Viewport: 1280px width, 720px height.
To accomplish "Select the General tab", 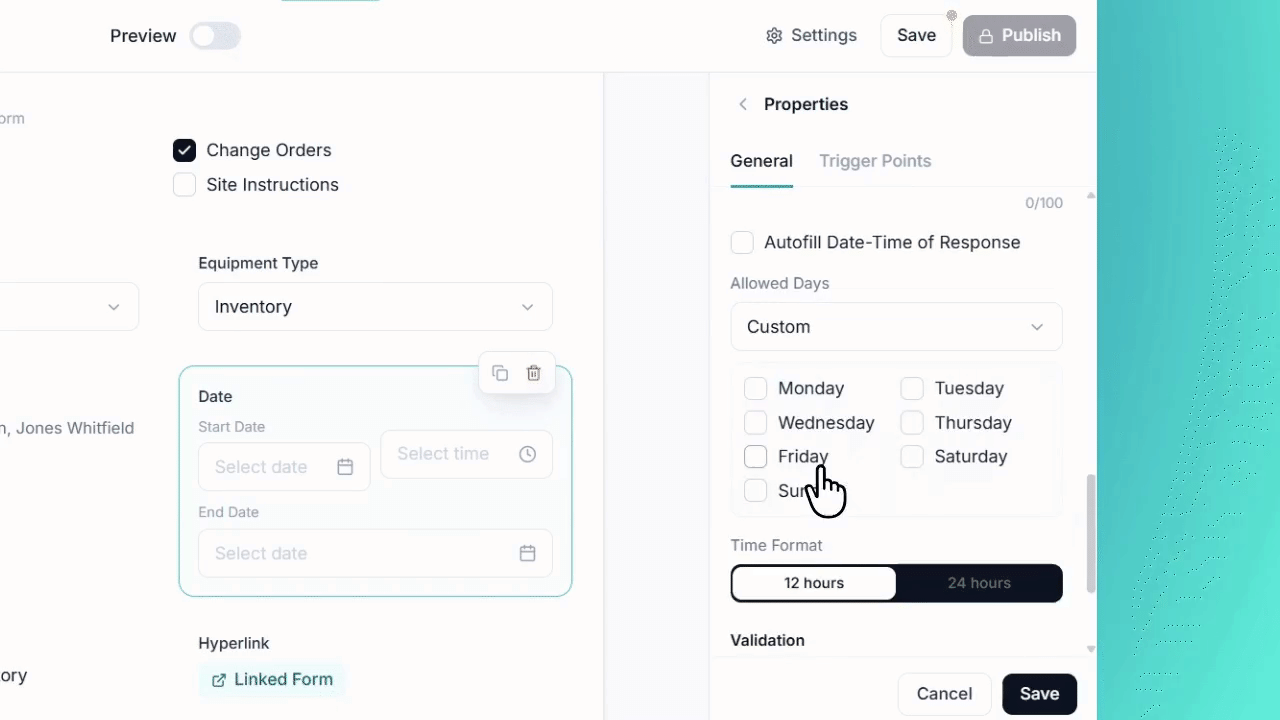I will (761, 161).
